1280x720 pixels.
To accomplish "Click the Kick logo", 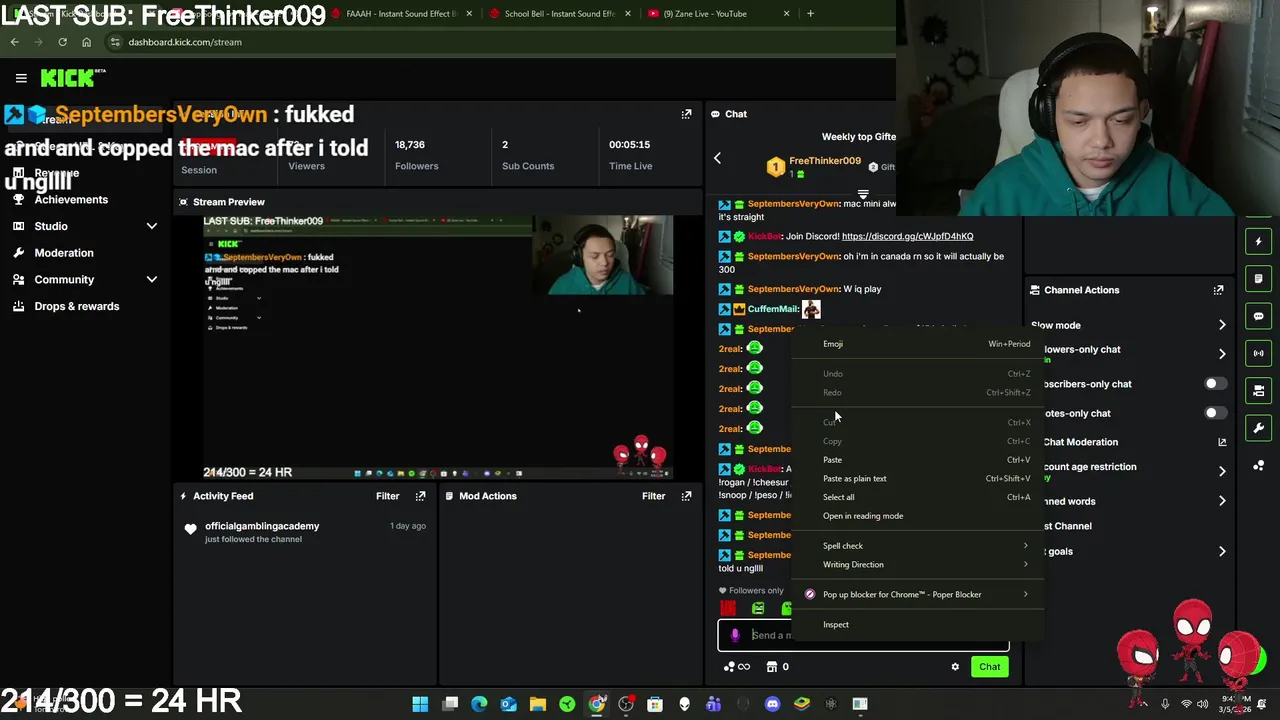I will (x=73, y=78).
